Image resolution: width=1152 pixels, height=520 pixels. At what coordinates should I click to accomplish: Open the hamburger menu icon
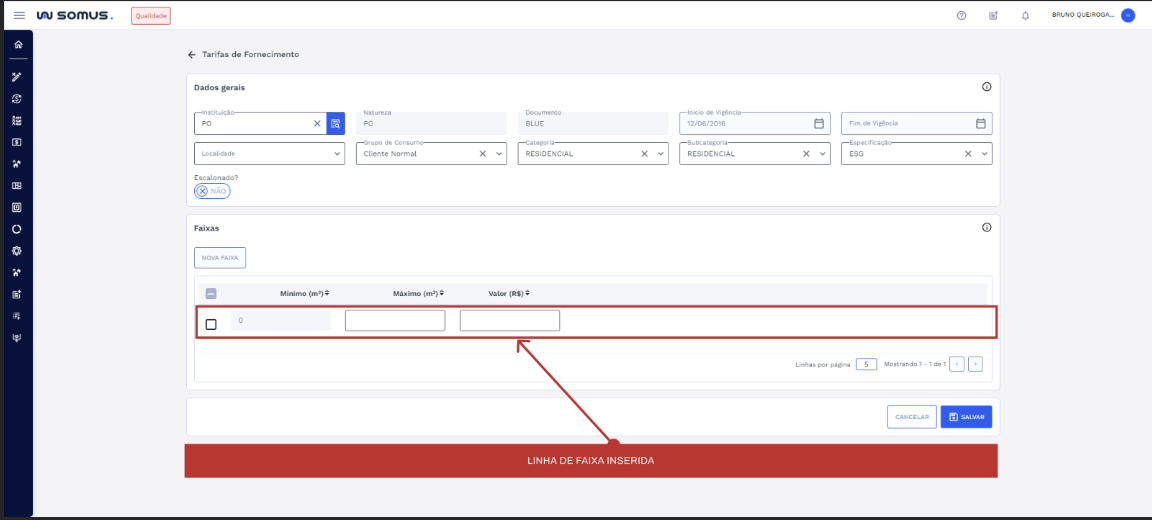[19, 16]
